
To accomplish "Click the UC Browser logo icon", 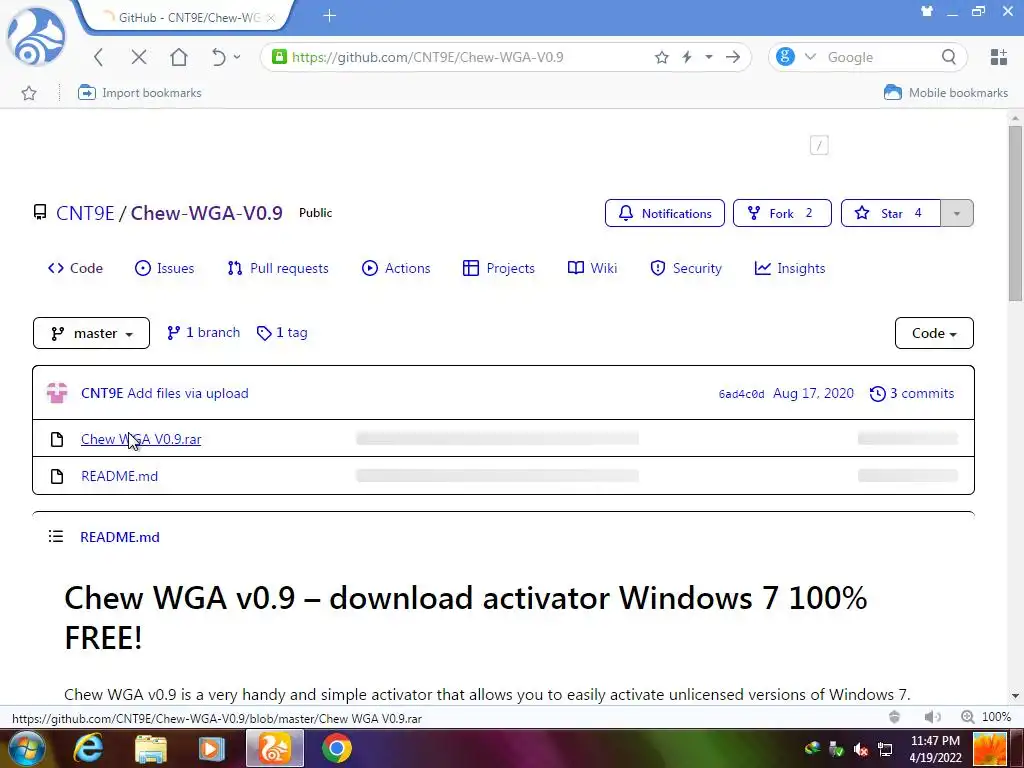I will (x=36, y=37).
